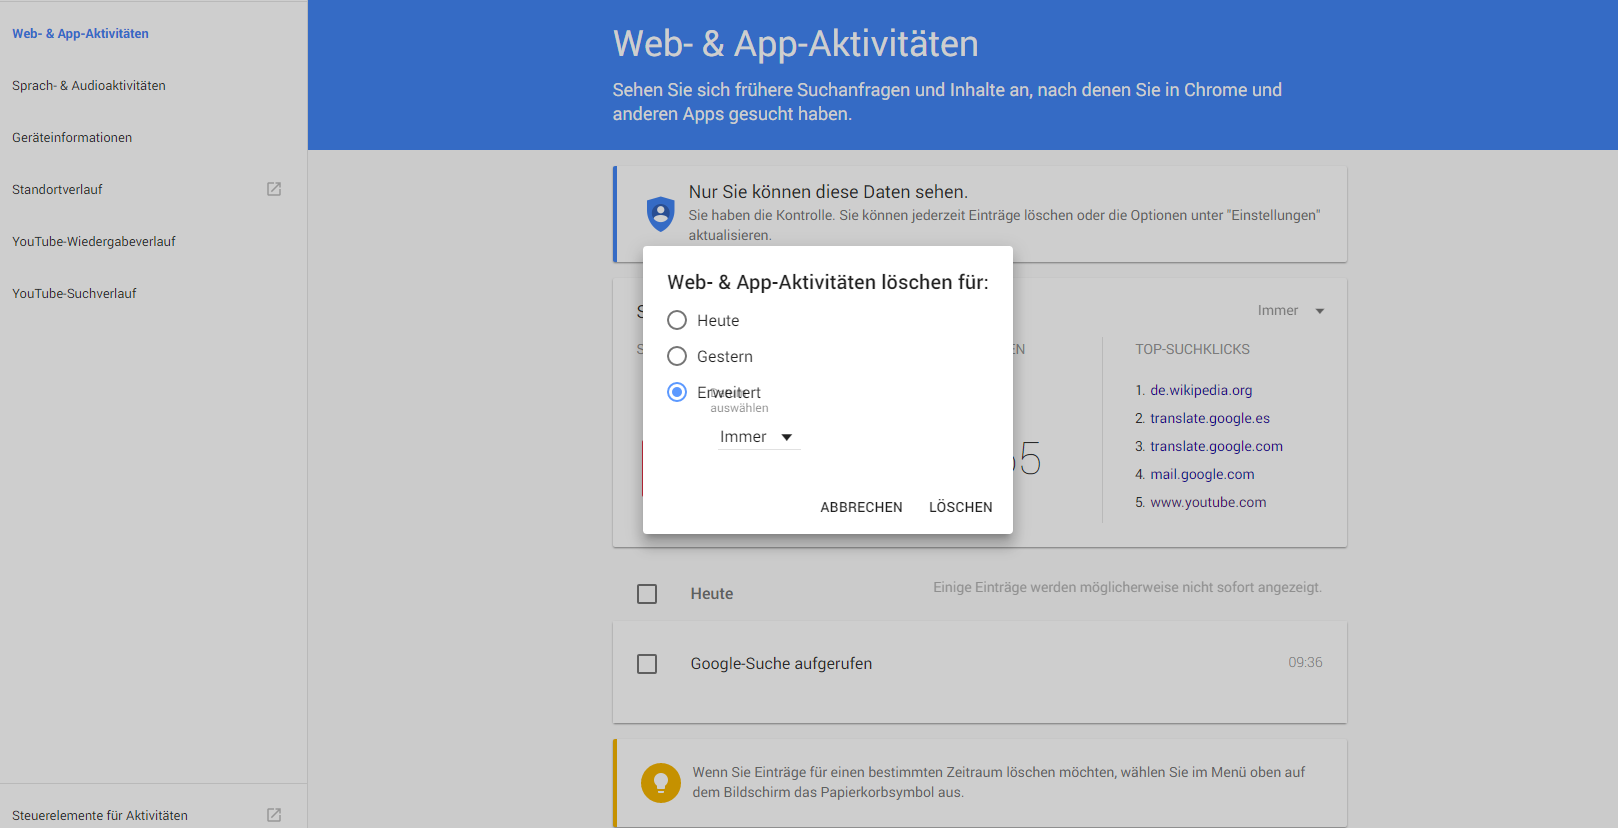Check the Heute section checkbox
Image resolution: width=1618 pixels, height=828 pixels.
pyautogui.click(x=647, y=594)
